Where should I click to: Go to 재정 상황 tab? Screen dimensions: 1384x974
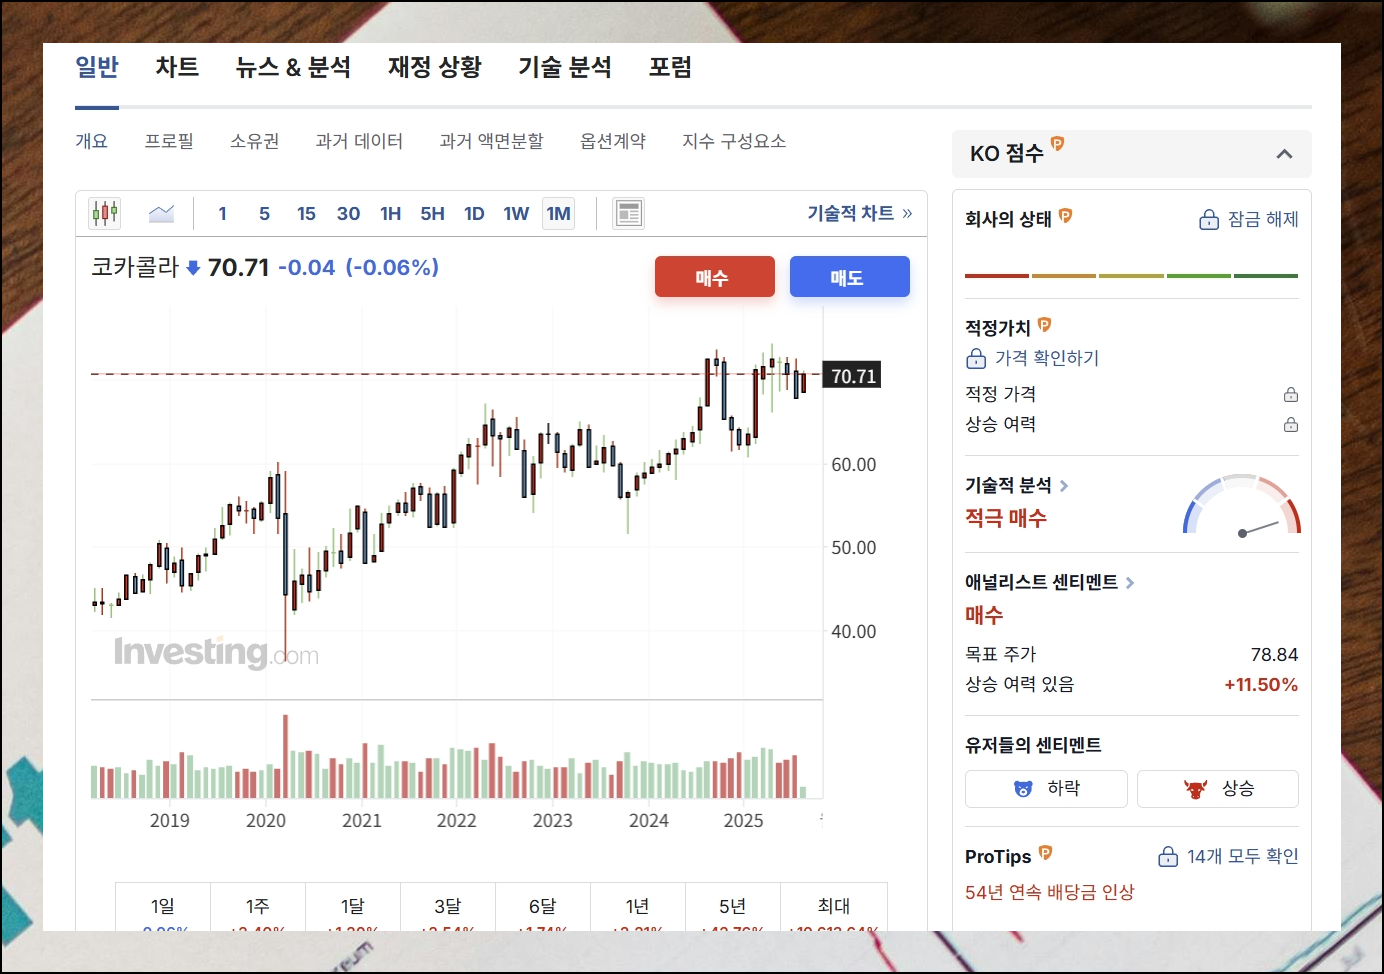(x=435, y=67)
